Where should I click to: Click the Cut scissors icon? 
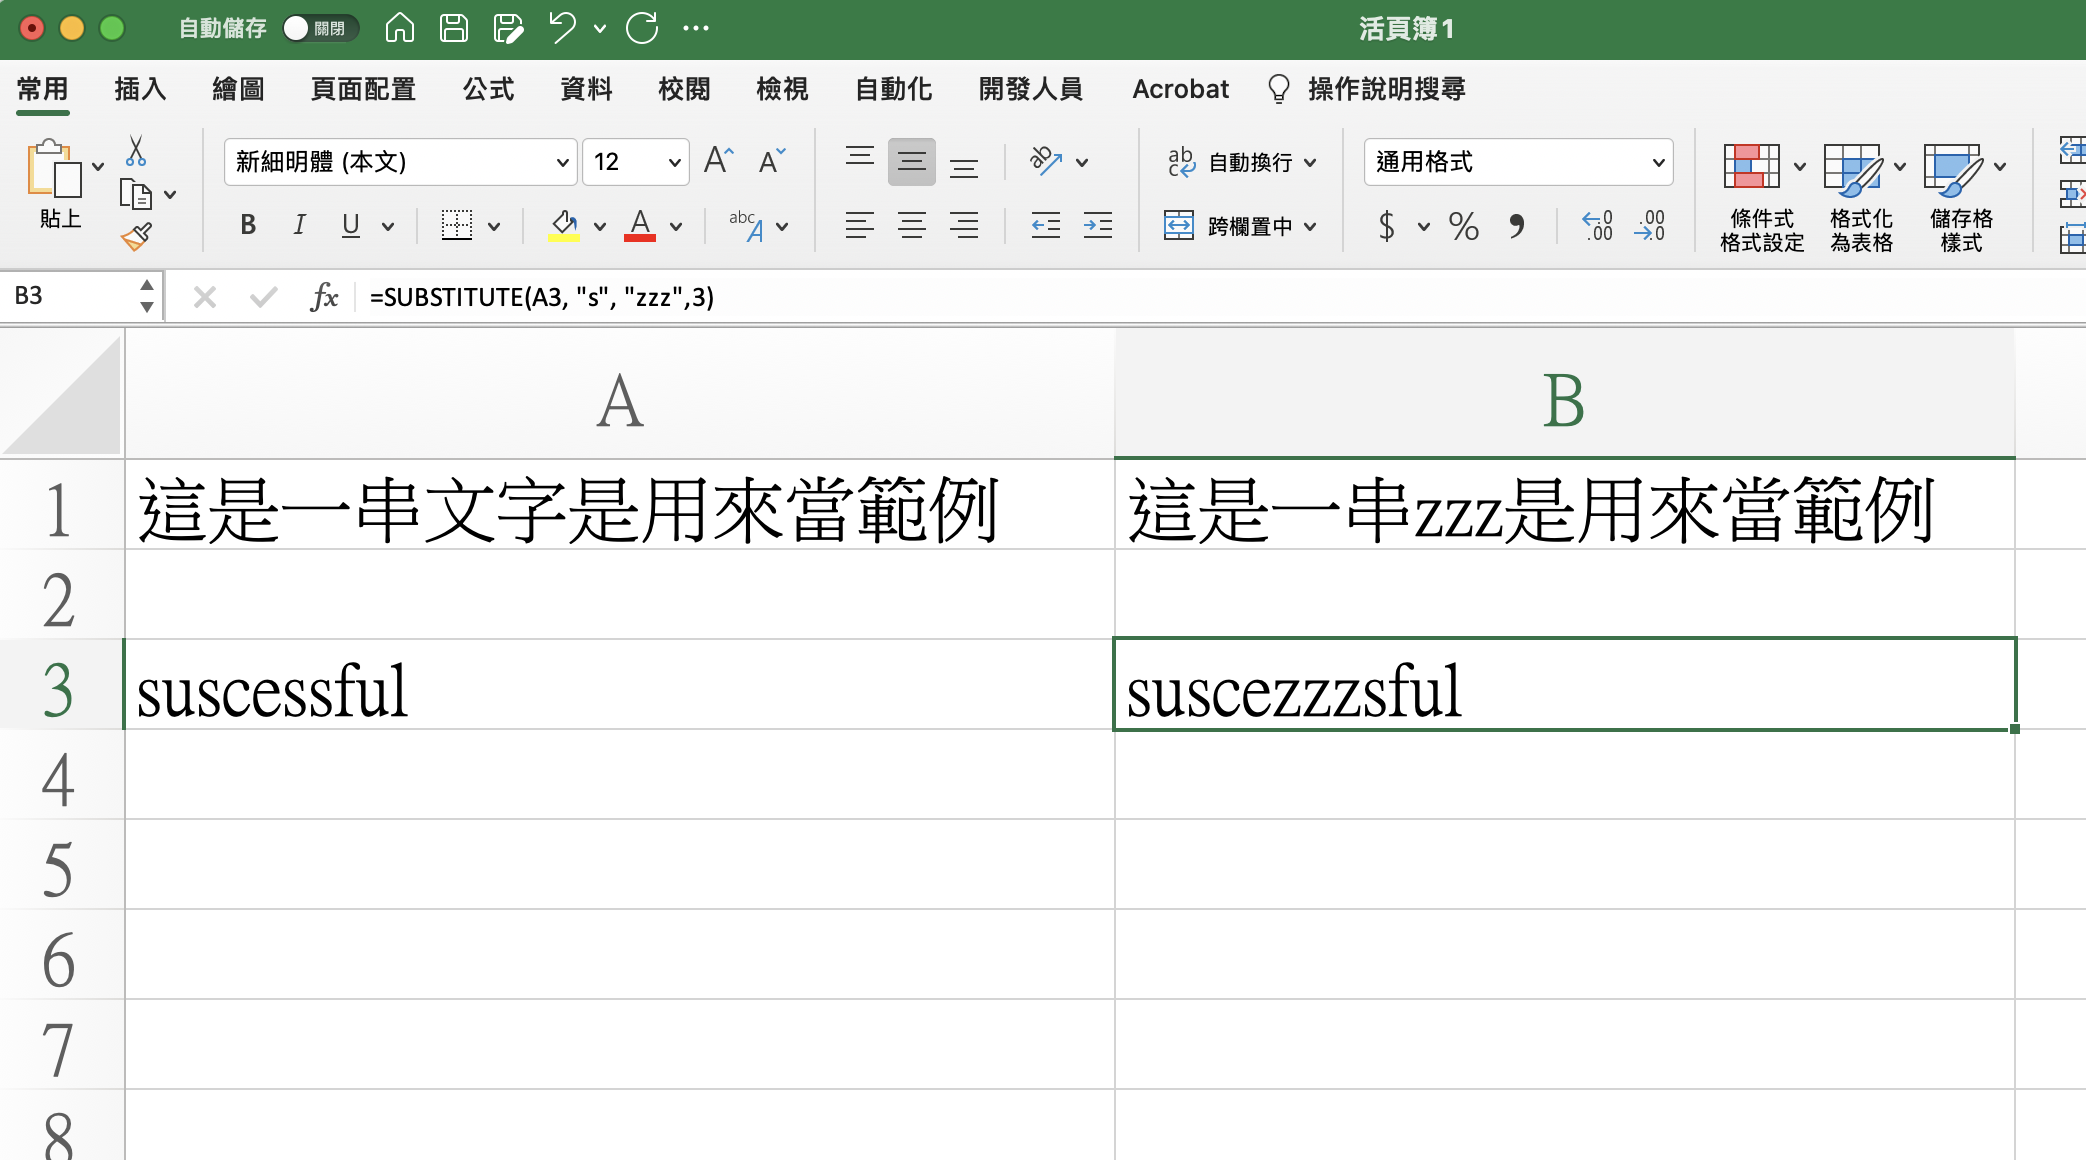pyautogui.click(x=136, y=151)
